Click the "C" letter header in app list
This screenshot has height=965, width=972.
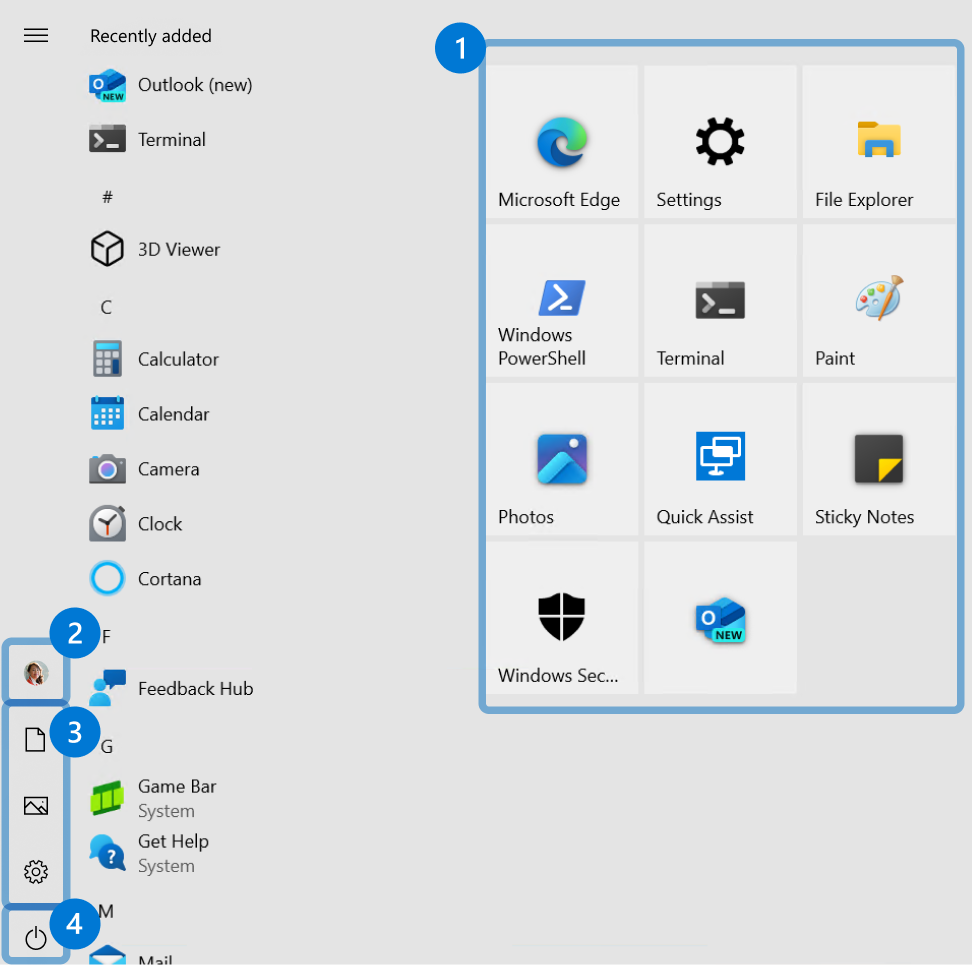[x=106, y=307]
